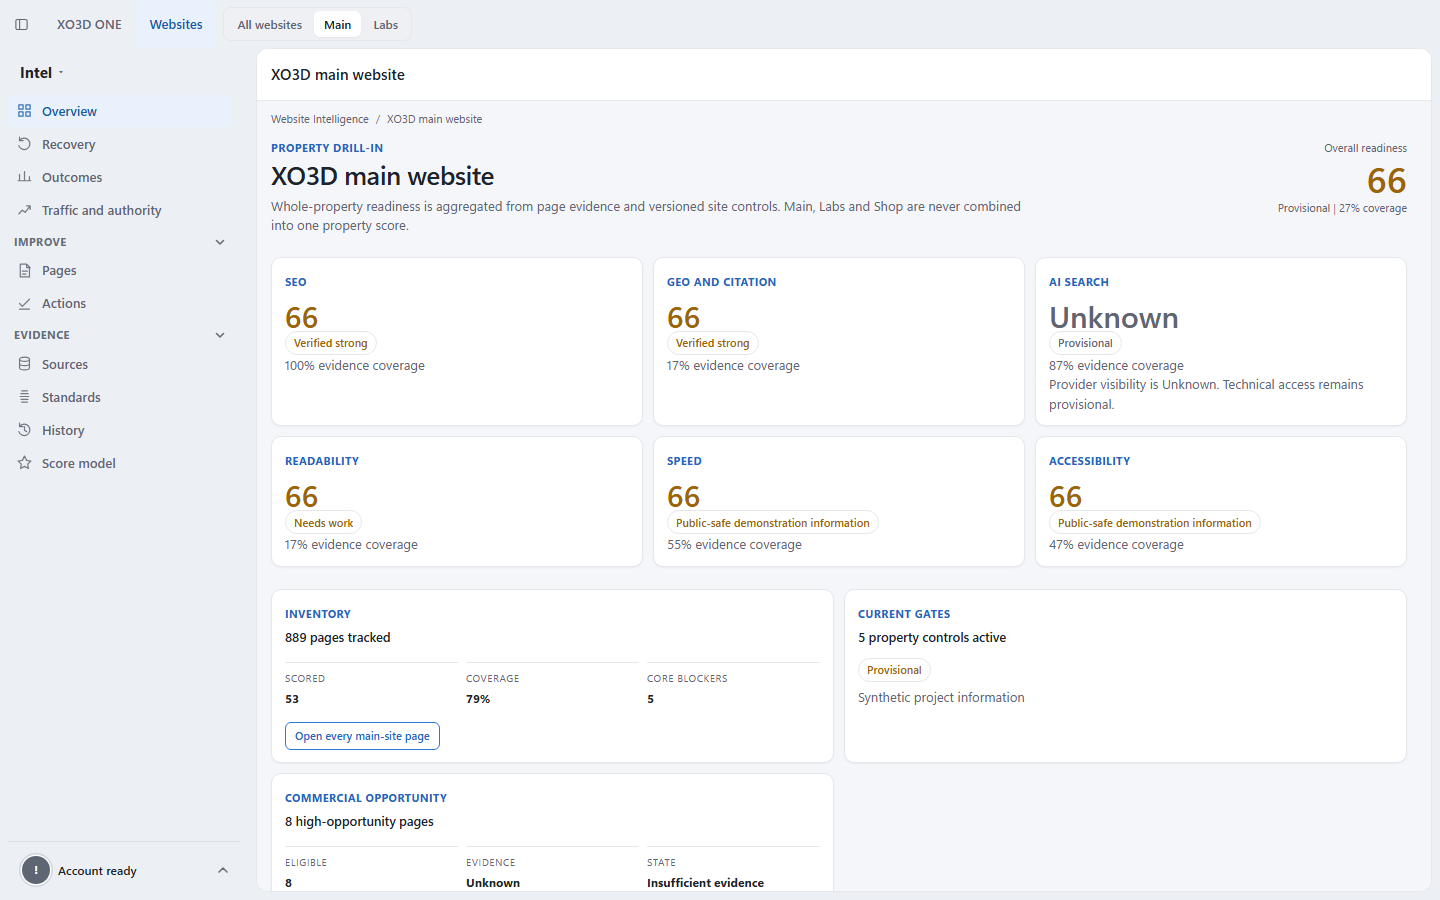Open the Overview sidebar item
The width and height of the screenshot is (1440, 900).
(120, 111)
